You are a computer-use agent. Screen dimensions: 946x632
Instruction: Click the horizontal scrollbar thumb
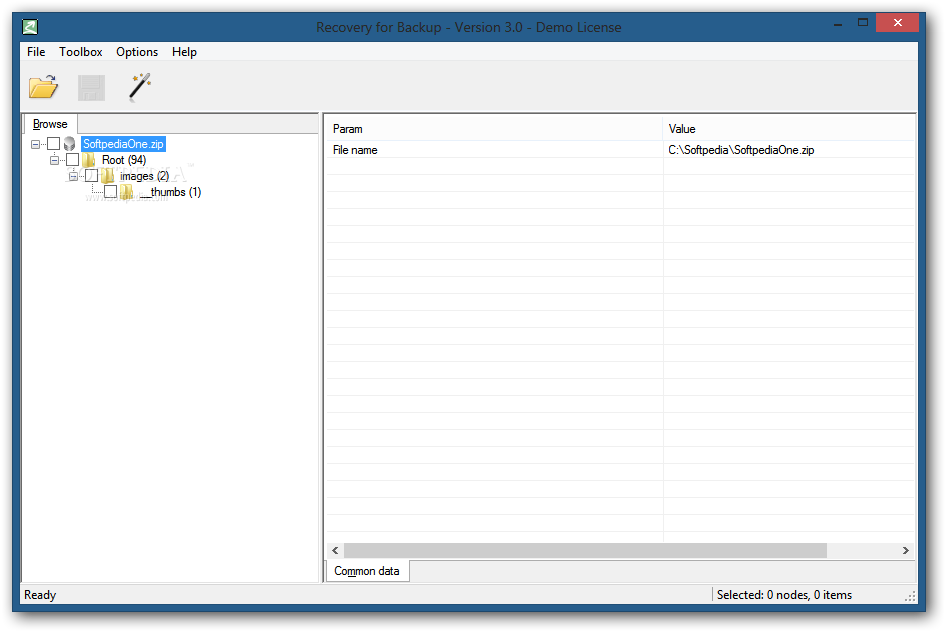pyautogui.click(x=585, y=550)
